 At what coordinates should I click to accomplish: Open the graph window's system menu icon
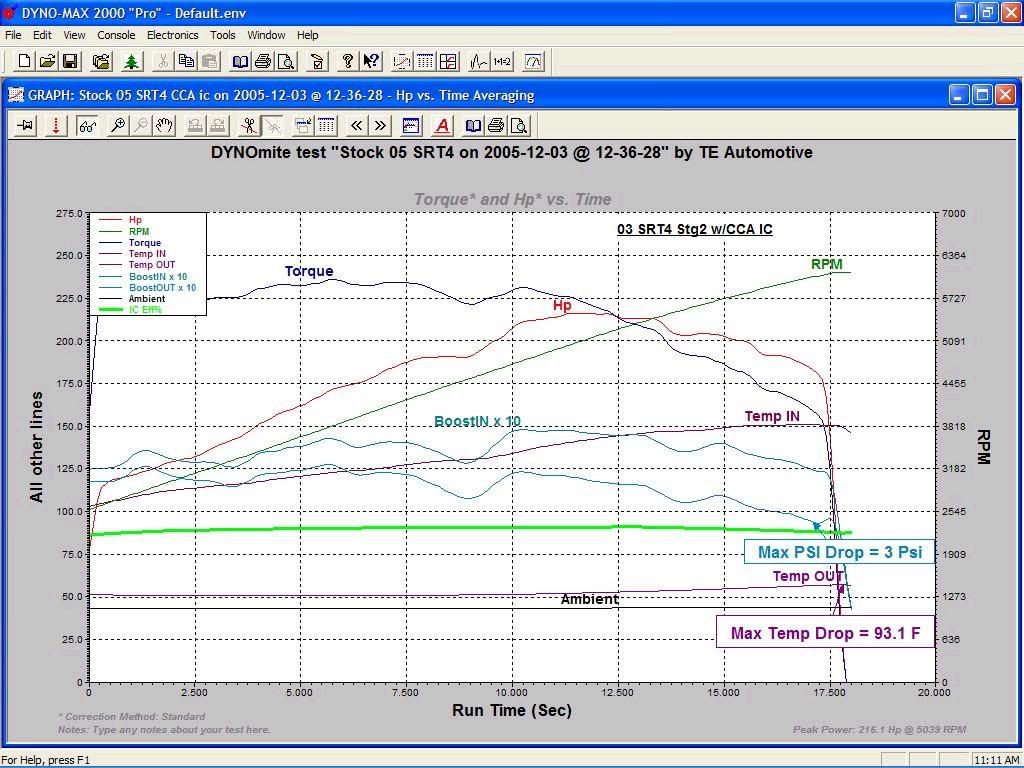point(16,95)
